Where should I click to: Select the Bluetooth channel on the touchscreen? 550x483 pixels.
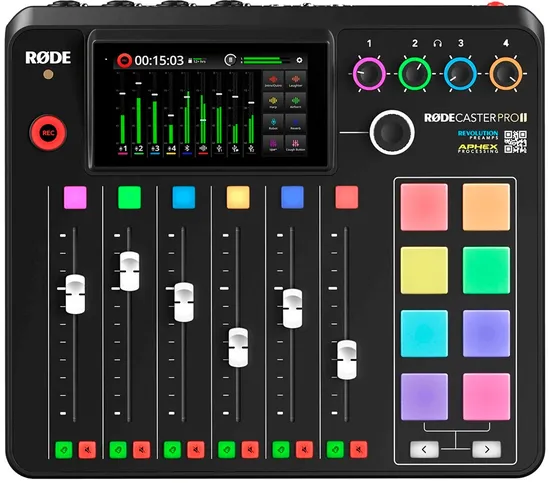[187, 149]
